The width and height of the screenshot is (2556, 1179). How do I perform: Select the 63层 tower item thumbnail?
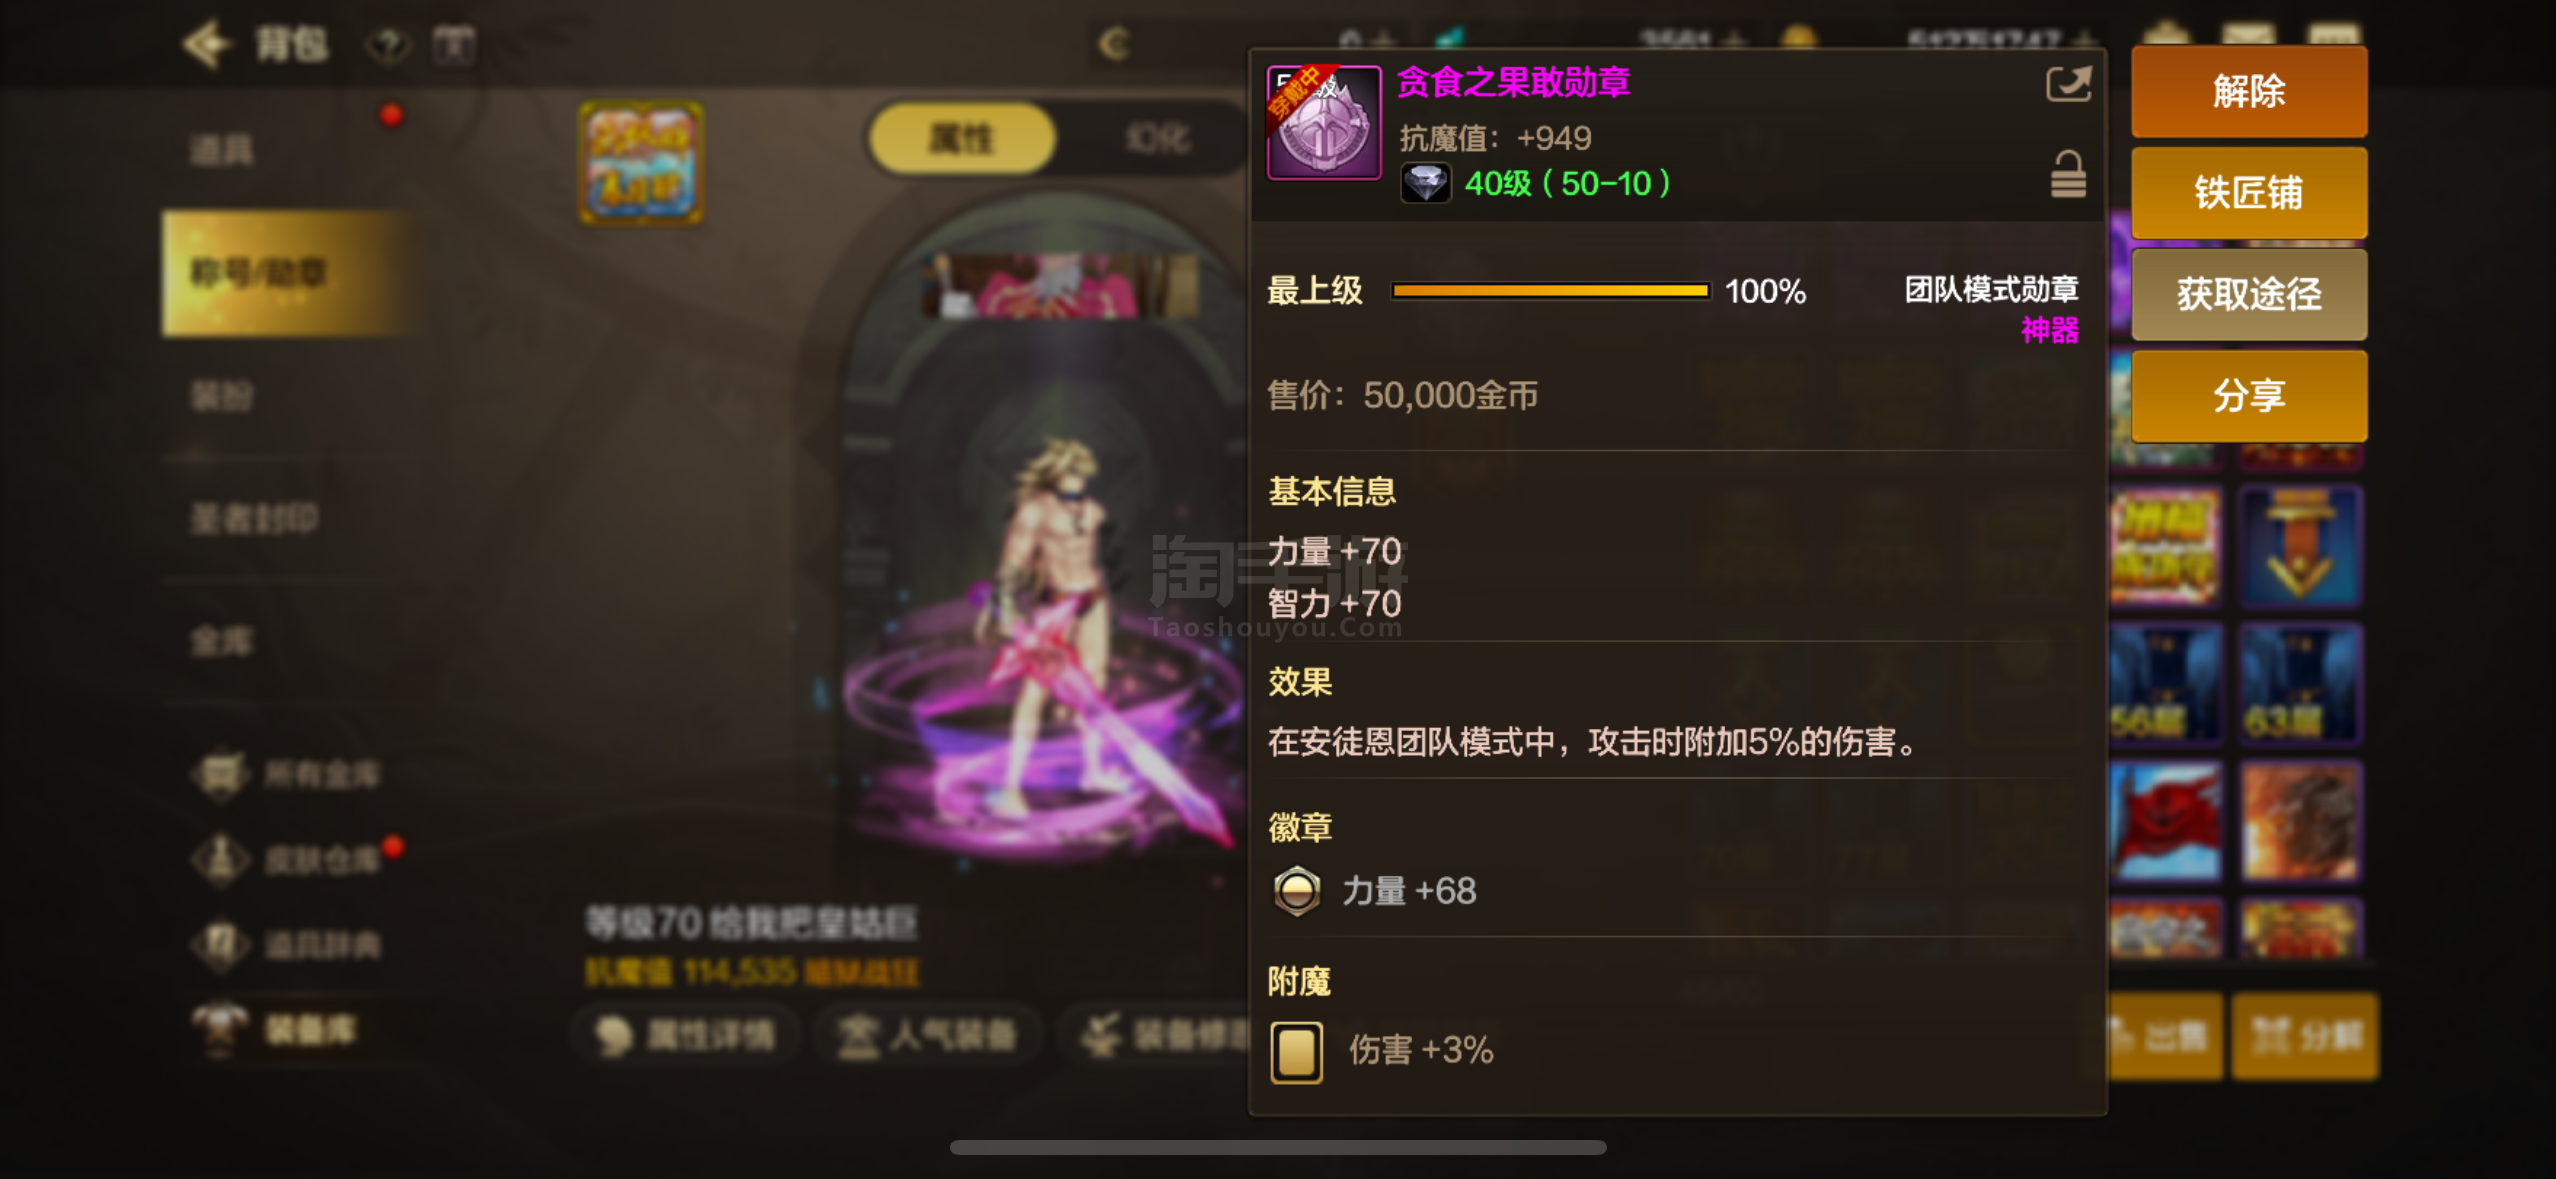[2301, 685]
